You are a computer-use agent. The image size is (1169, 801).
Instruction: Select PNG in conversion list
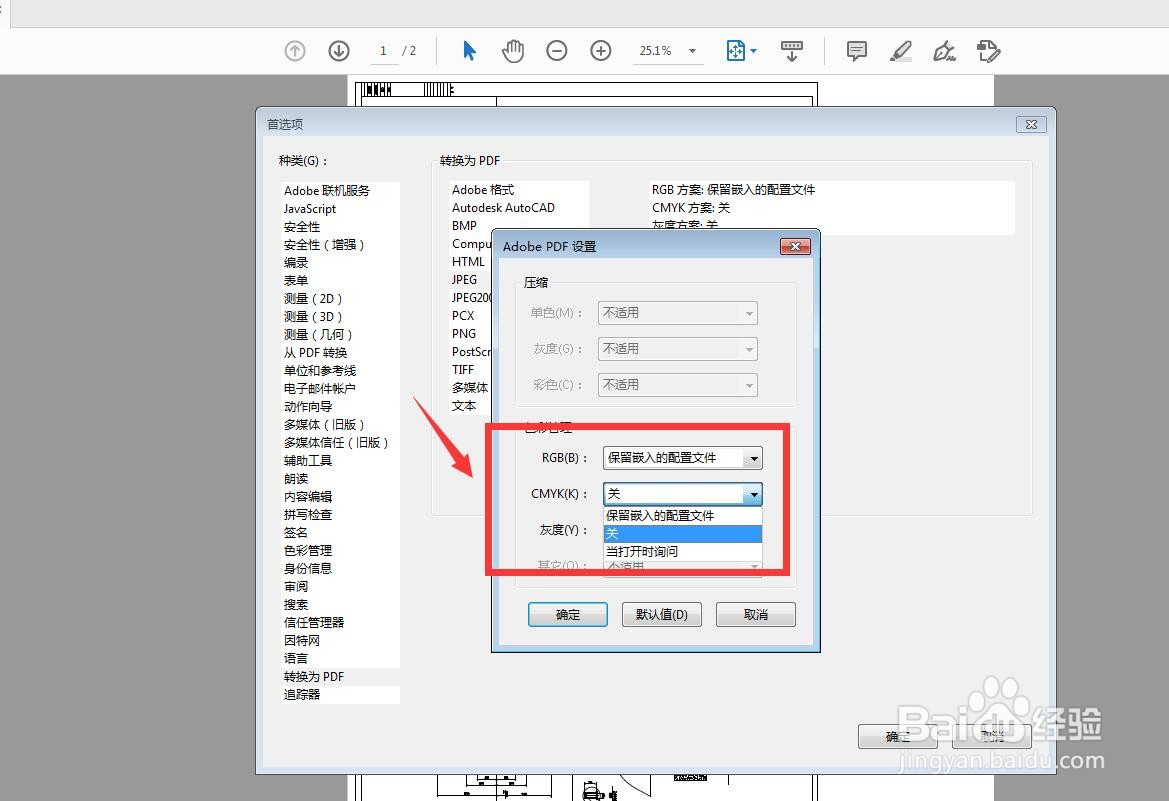click(464, 333)
